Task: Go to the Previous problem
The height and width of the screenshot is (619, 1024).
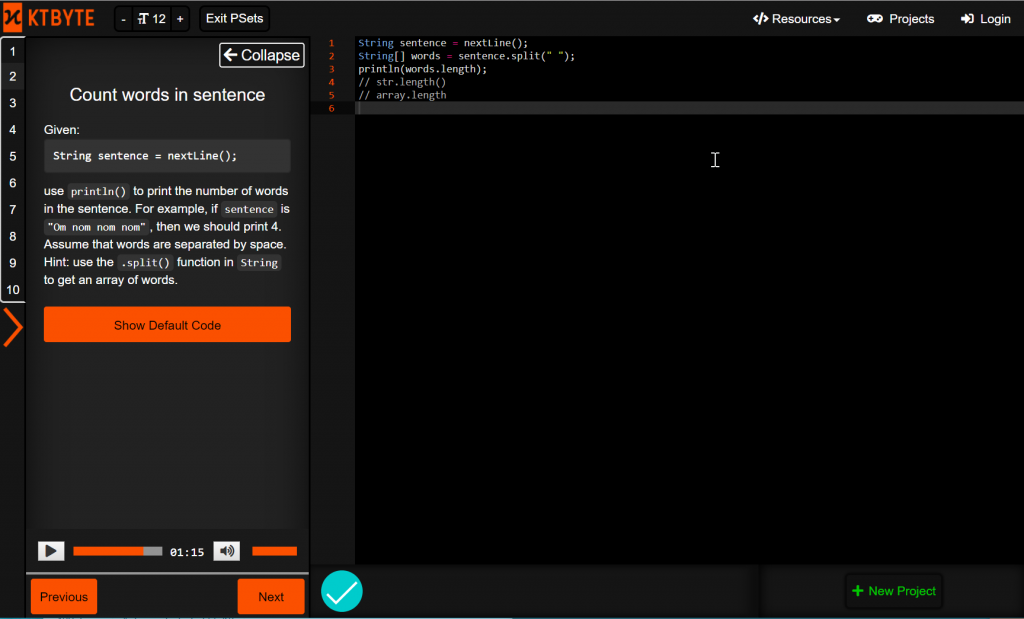Action: [x=64, y=597]
